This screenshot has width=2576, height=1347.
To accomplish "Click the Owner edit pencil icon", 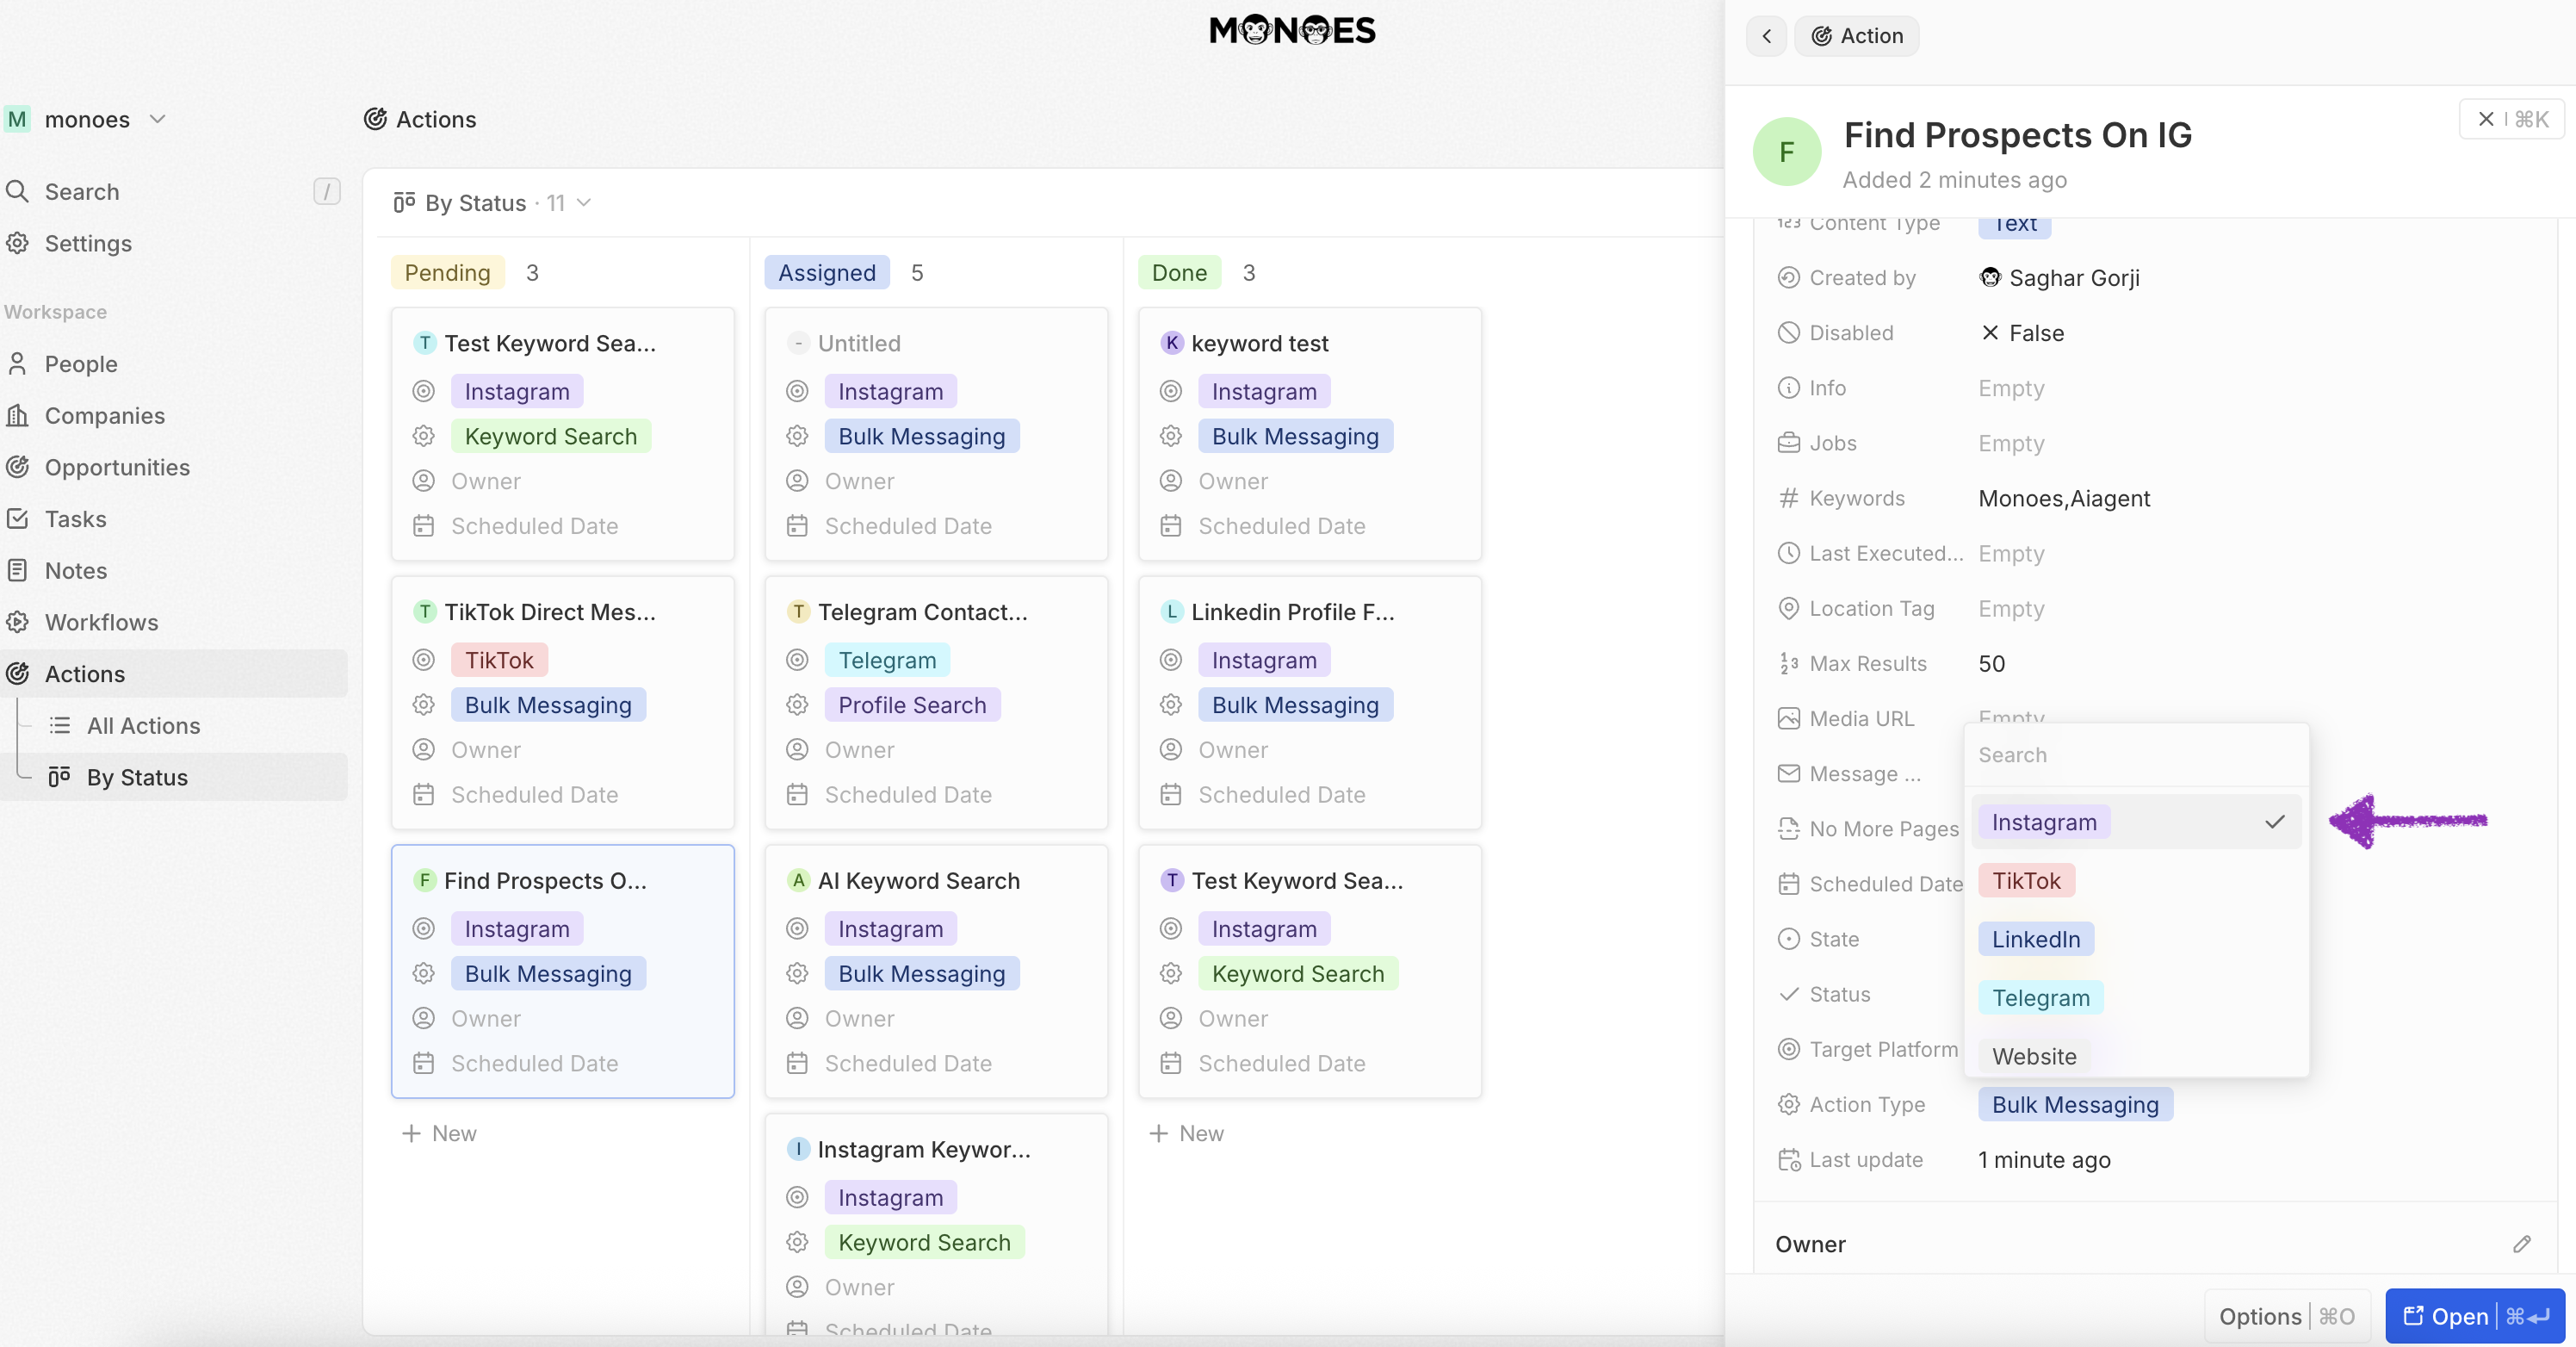I will [x=2521, y=1243].
